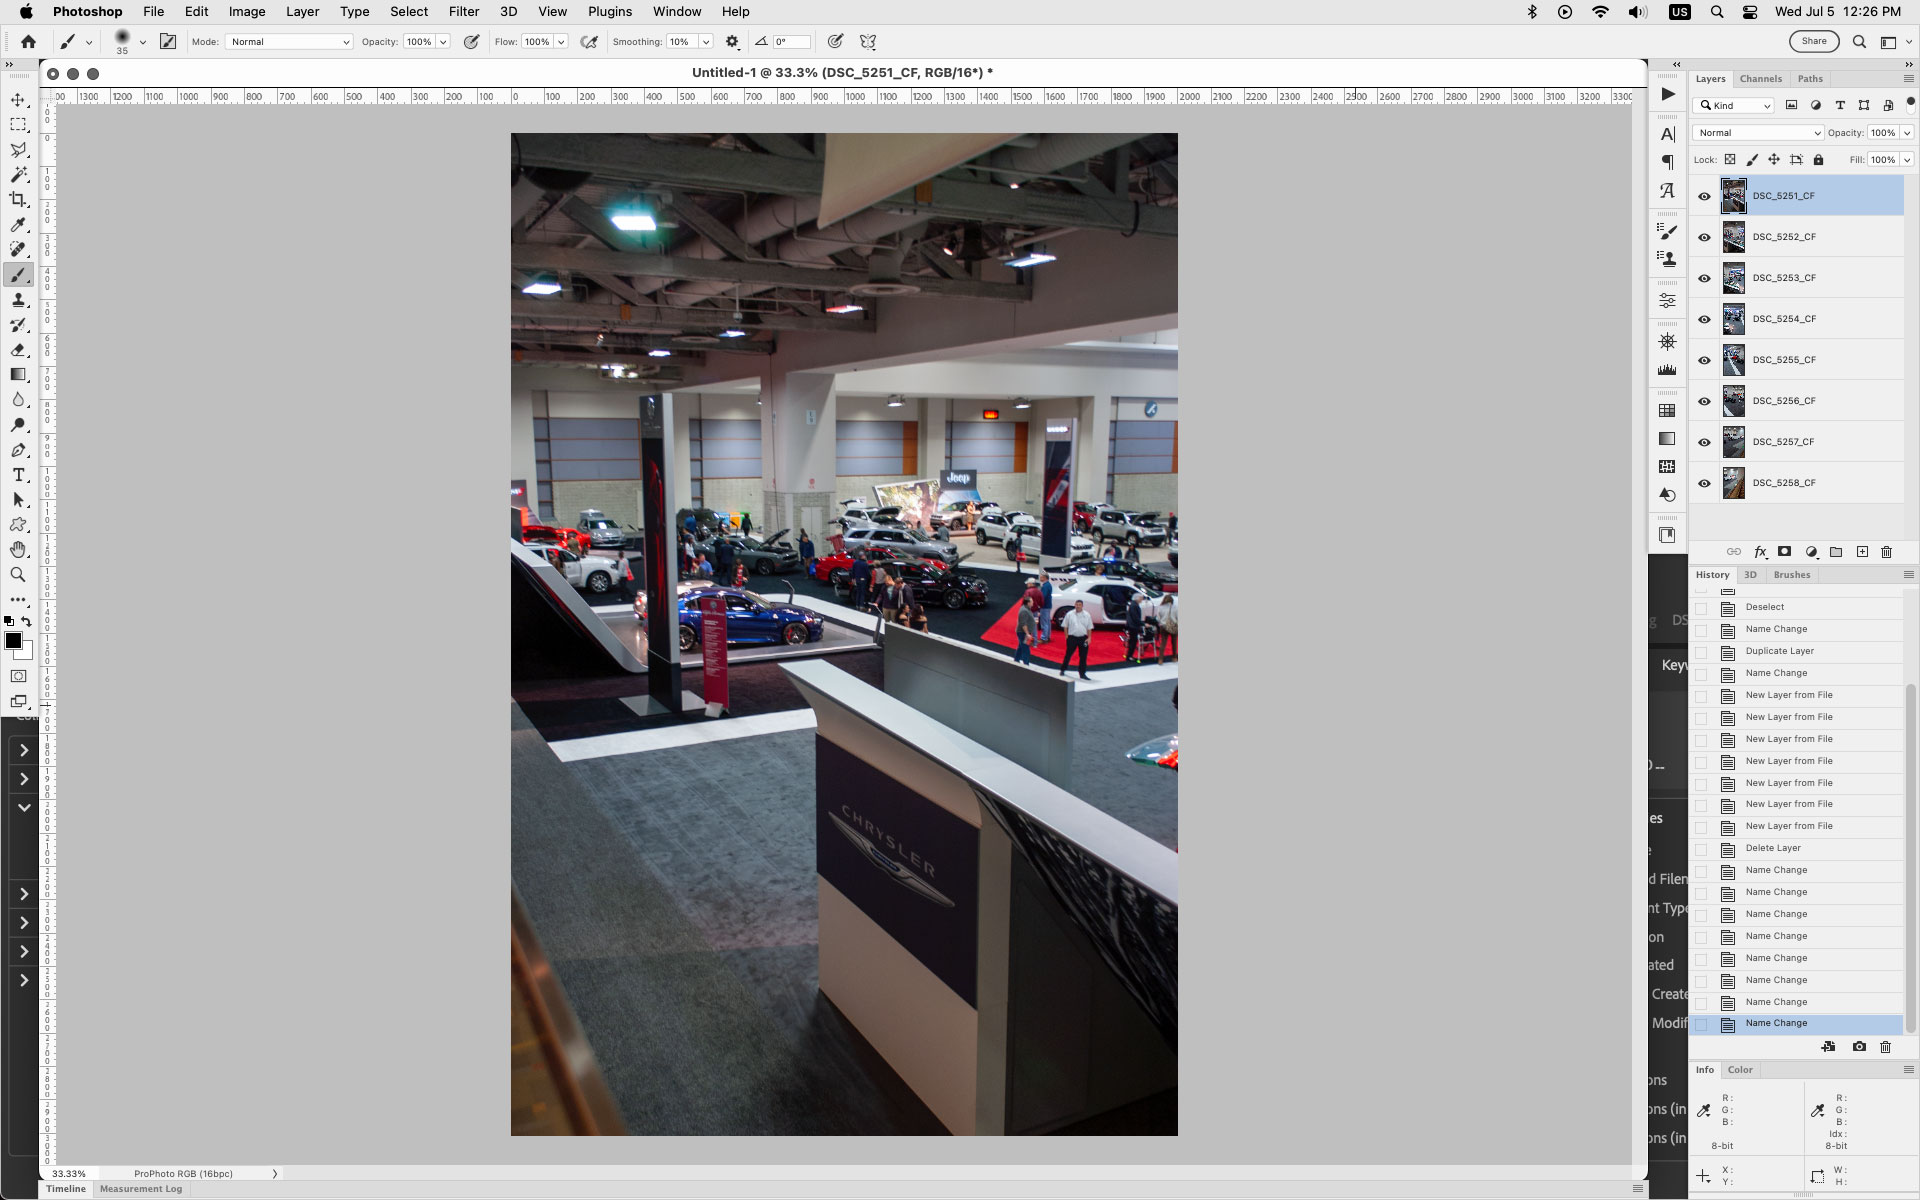Image resolution: width=1920 pixels, height=1200 pixels.
Task: Expand the Flow percentage dropdown
Action: 561,42
